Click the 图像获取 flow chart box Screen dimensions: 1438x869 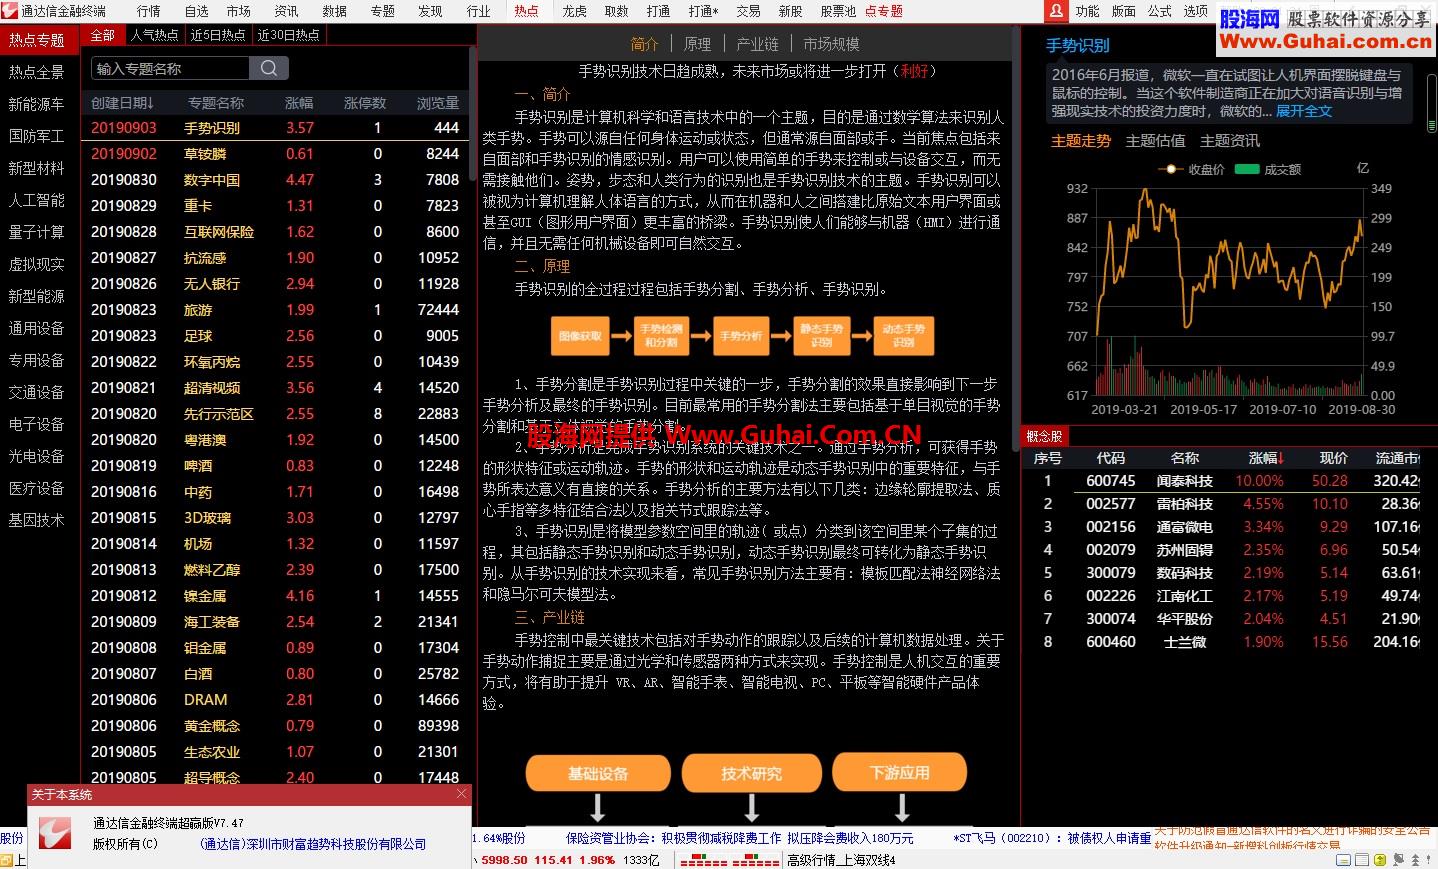(580, 336)
